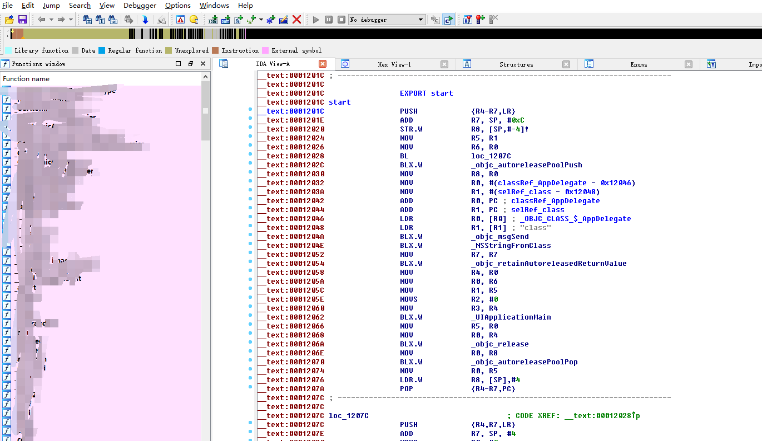Click the navigation band overview bar
This screenshot has height=441, width=762.
coord(384,34)
